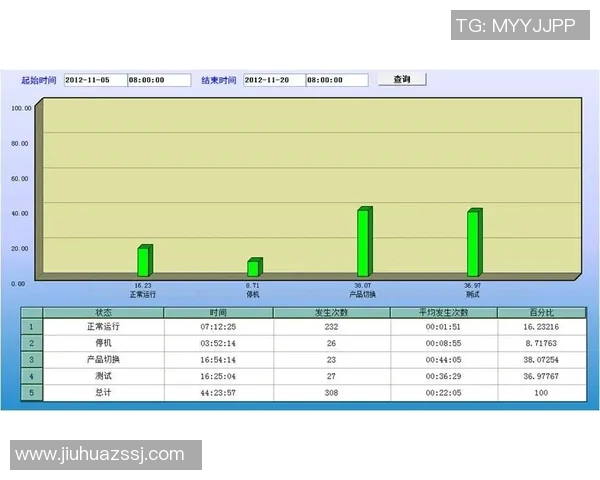Click the 查询 query button
Viewport: 600px width, 480px height.
tap(402, 79)
